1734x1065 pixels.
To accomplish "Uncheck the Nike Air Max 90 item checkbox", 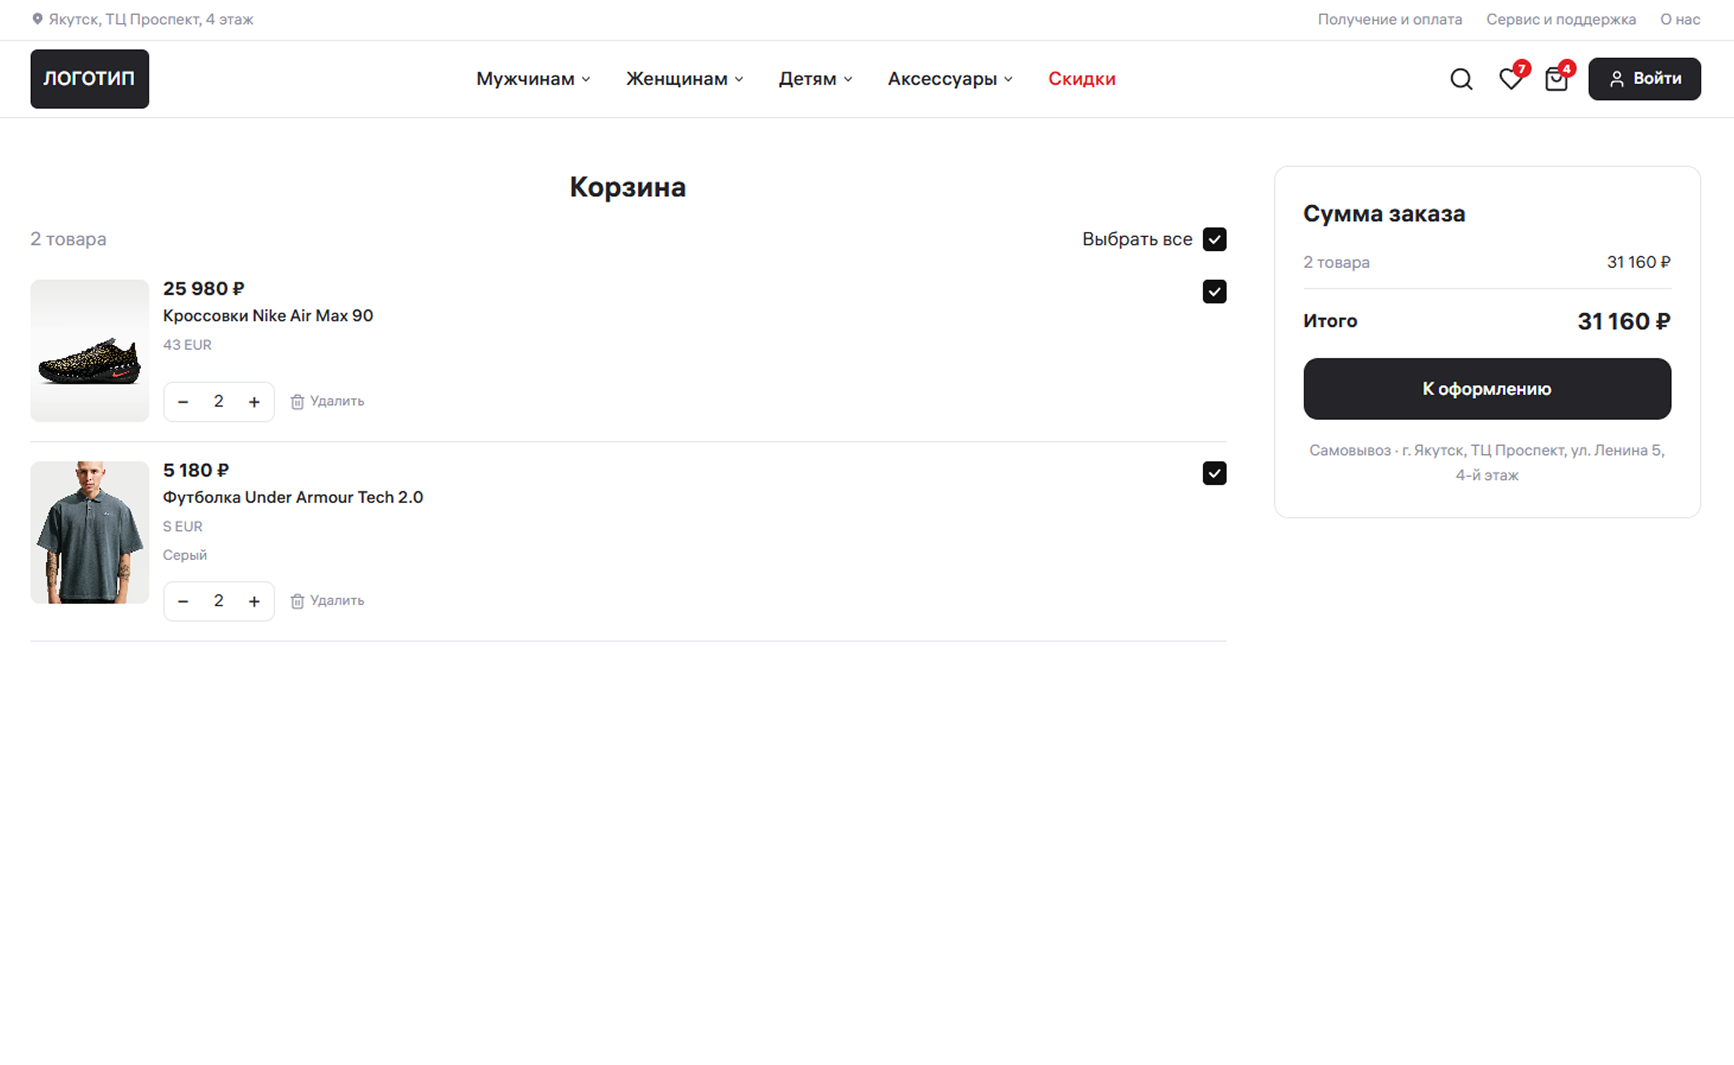I will (x=1214, y=291).
